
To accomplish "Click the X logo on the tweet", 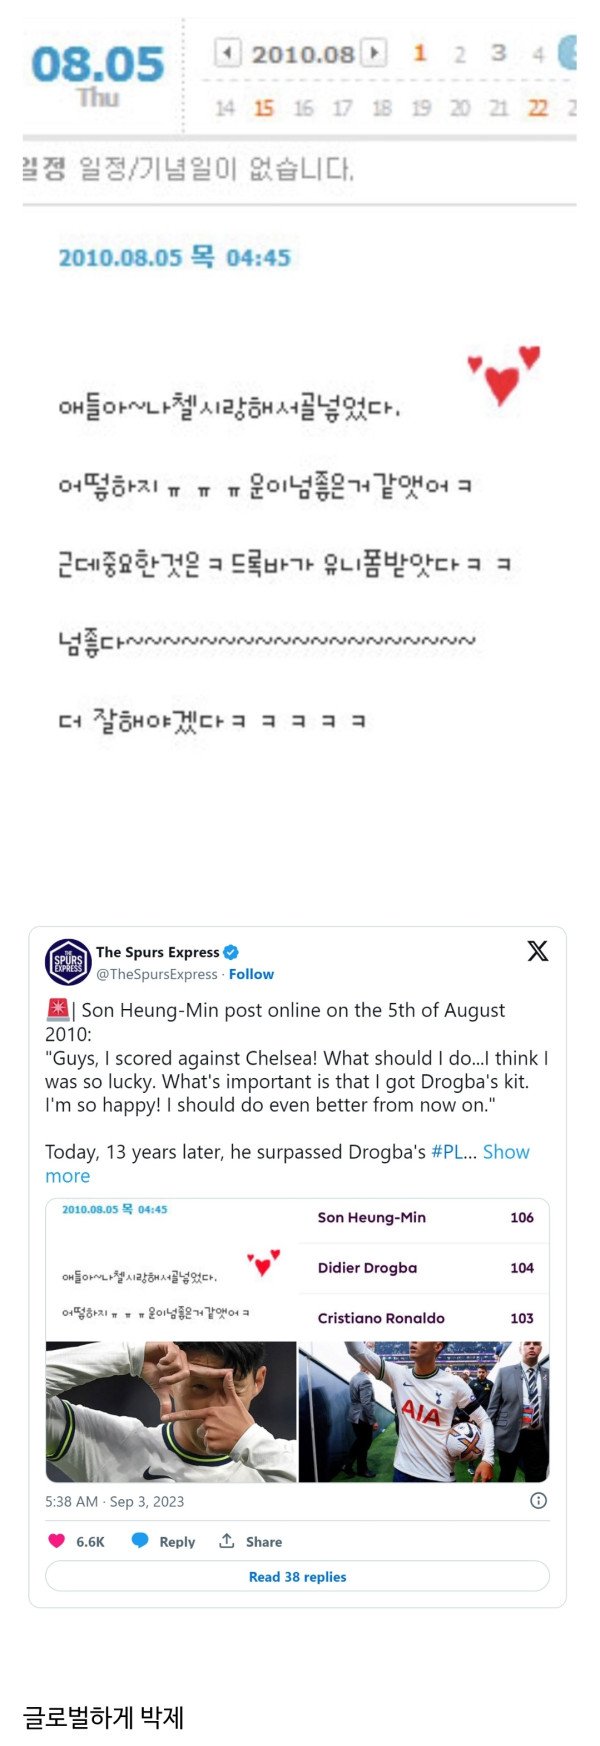I will 538,950.
